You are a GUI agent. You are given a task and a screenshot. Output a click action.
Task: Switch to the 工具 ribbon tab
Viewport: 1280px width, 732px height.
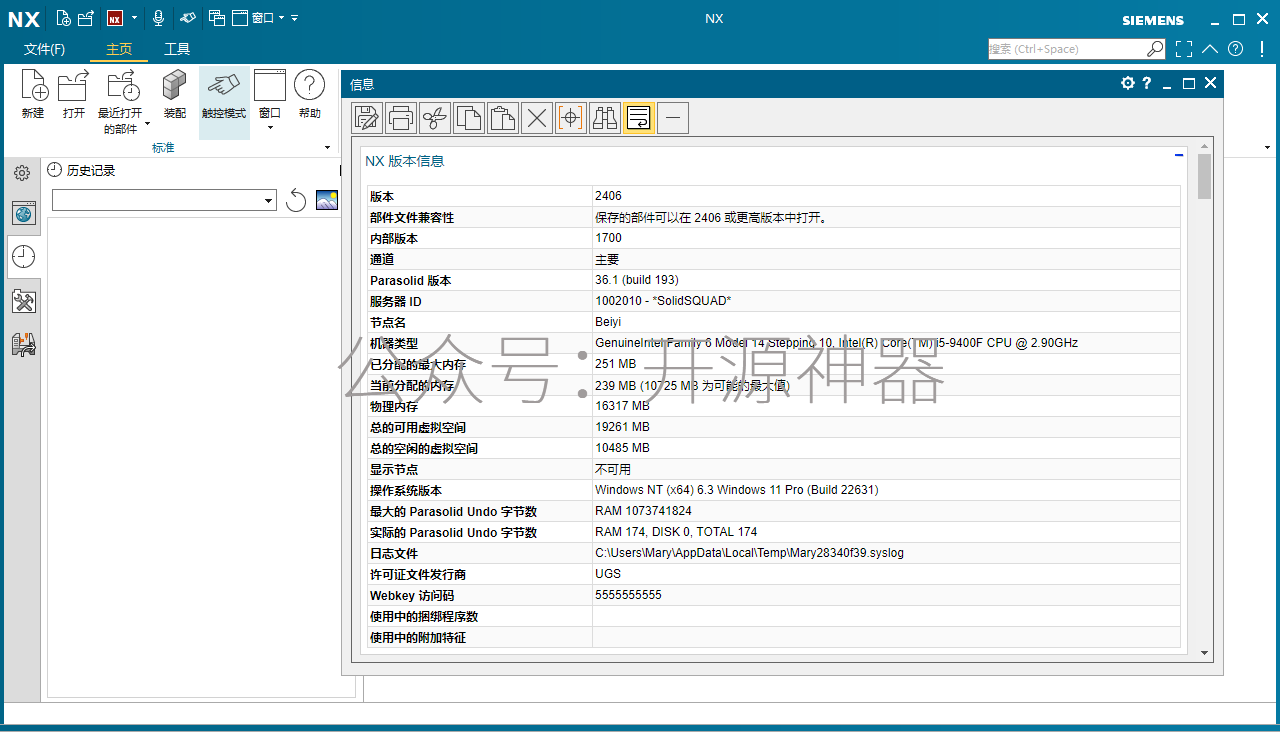point(177,49)
